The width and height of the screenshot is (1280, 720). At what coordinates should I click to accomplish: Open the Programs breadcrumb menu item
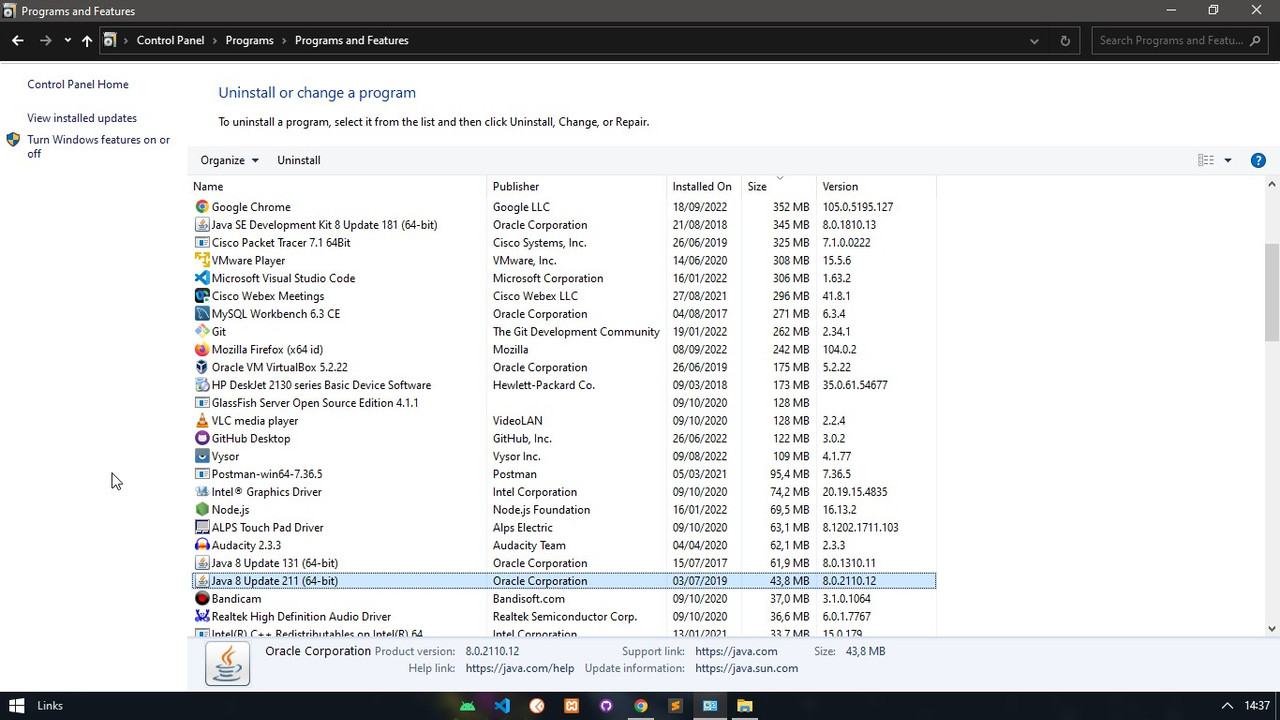[x=250, y=40]
